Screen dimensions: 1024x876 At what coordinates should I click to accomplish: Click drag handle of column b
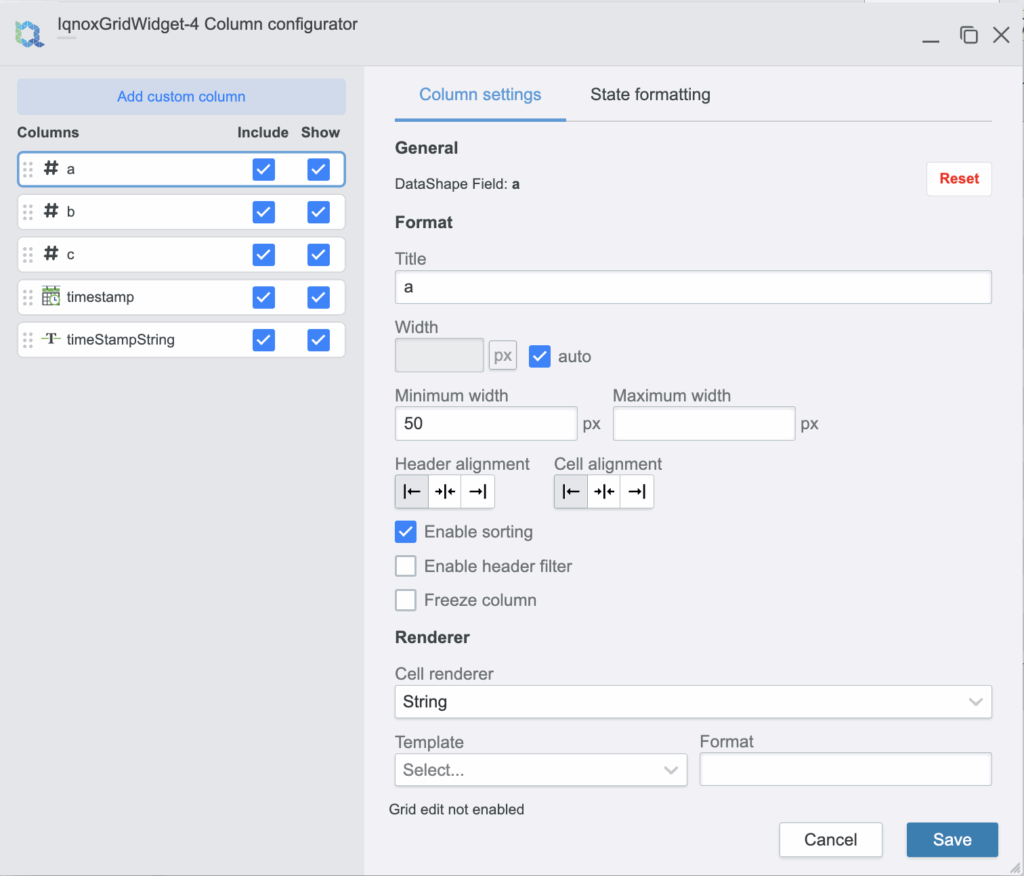coord(28,212)
